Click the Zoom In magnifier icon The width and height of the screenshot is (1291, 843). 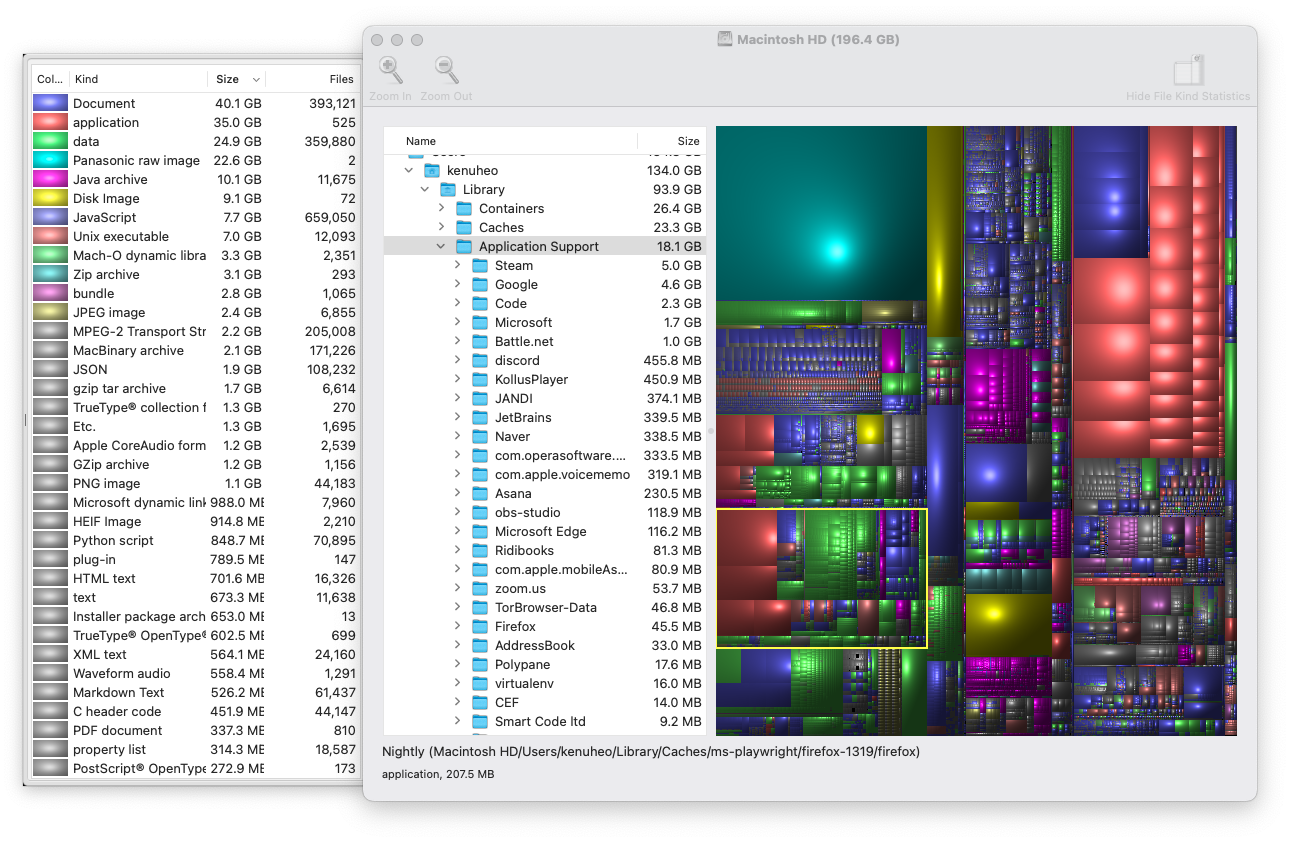pyautogui.click(x=390, y=70)
